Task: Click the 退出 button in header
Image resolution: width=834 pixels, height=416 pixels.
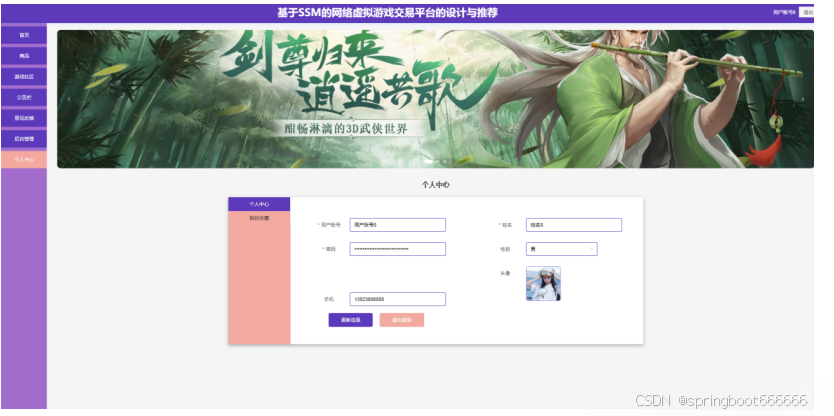Action: click(x=807, y=12)
